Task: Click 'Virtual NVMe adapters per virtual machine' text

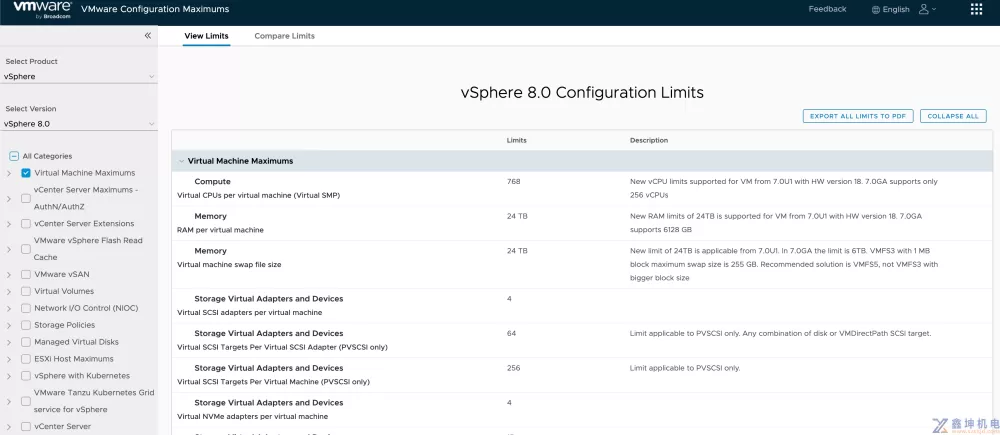Action: (252, 417)
